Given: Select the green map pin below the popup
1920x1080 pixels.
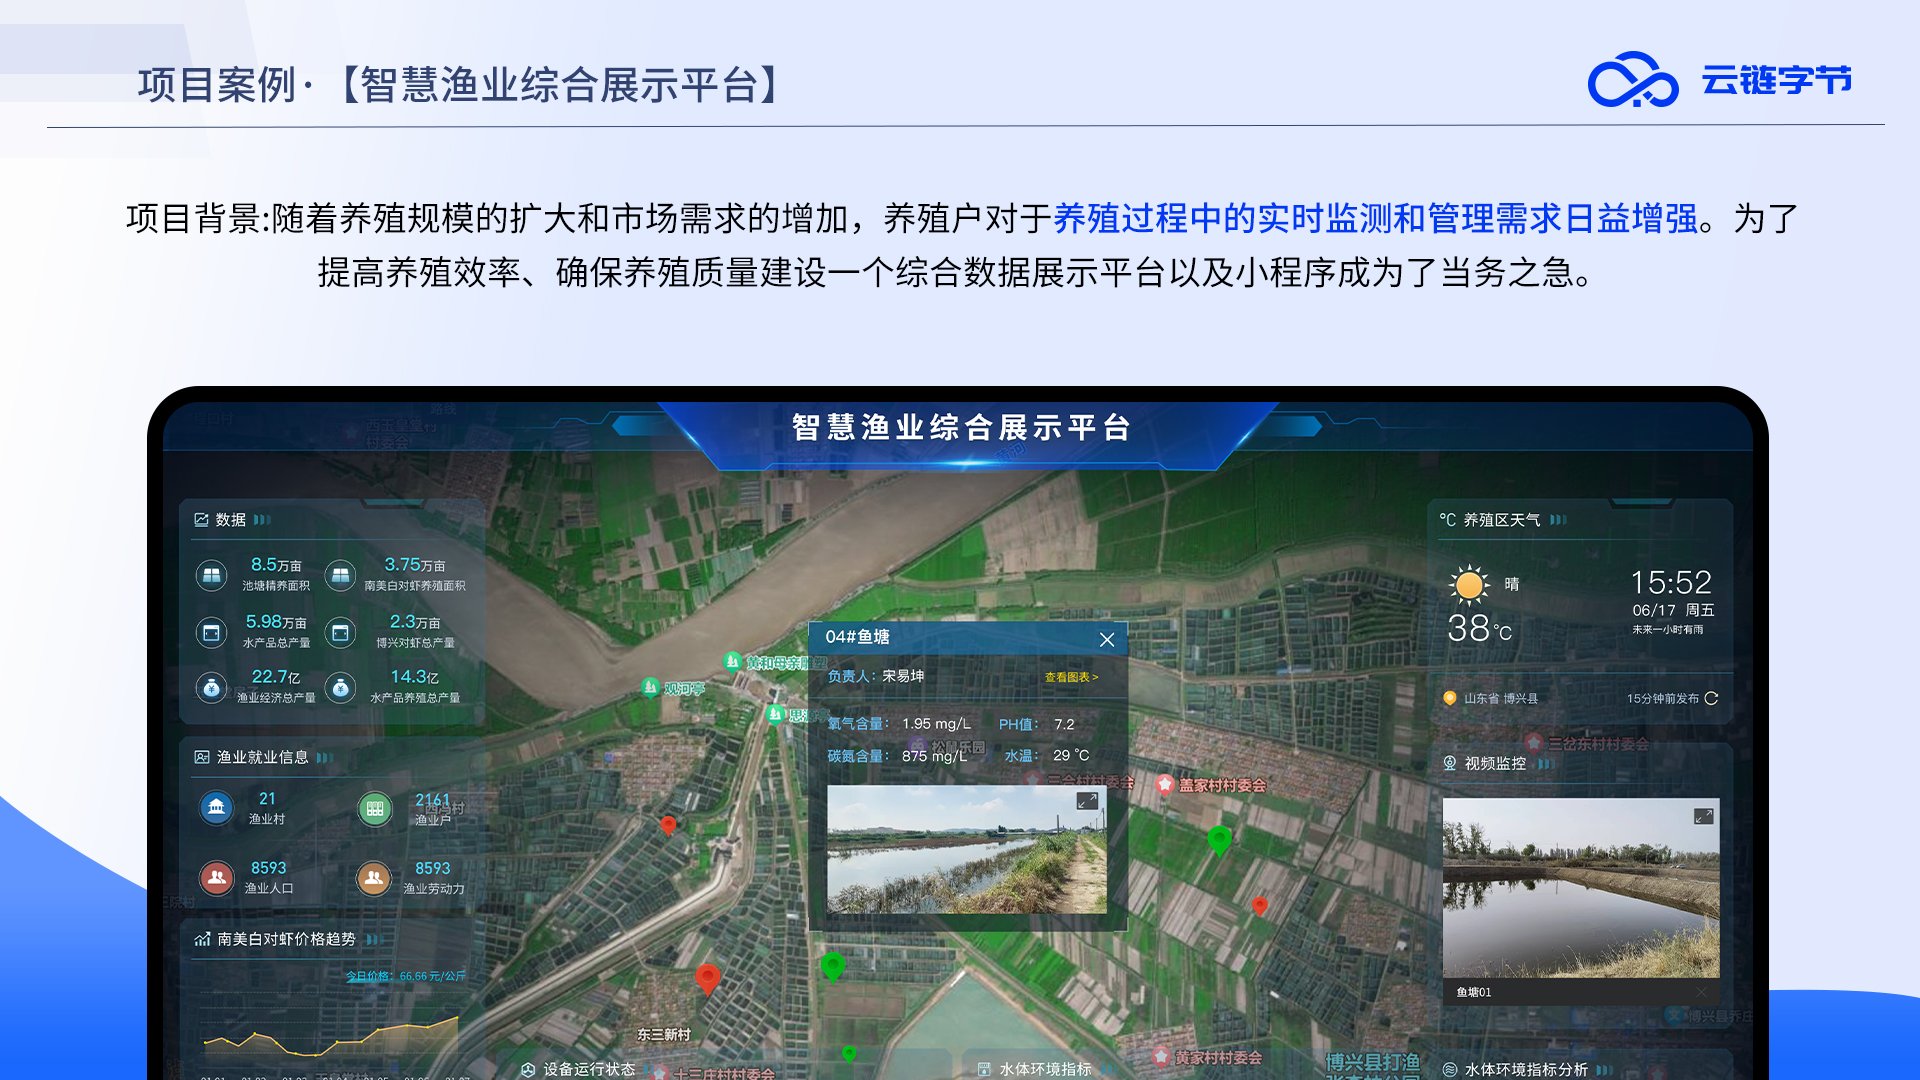Looking at the screenshot, I should [x=833, y=967].
